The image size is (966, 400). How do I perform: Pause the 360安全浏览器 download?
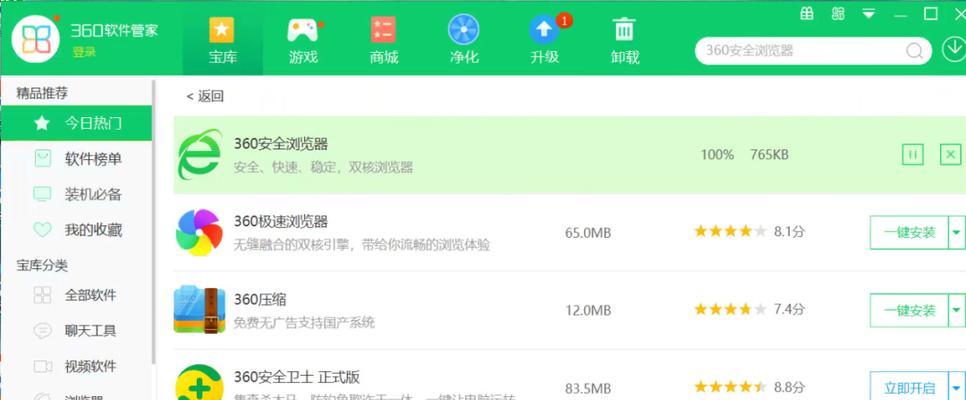coord(912,154)
